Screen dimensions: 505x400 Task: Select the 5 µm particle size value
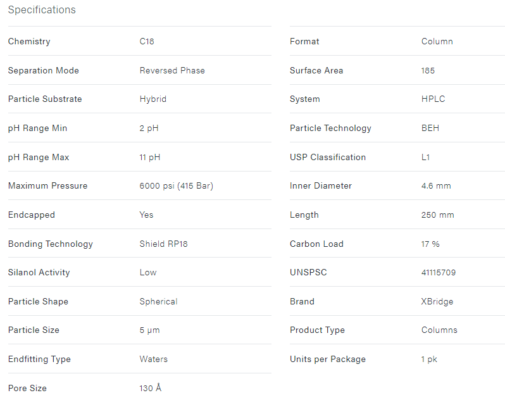pos(149,330)
